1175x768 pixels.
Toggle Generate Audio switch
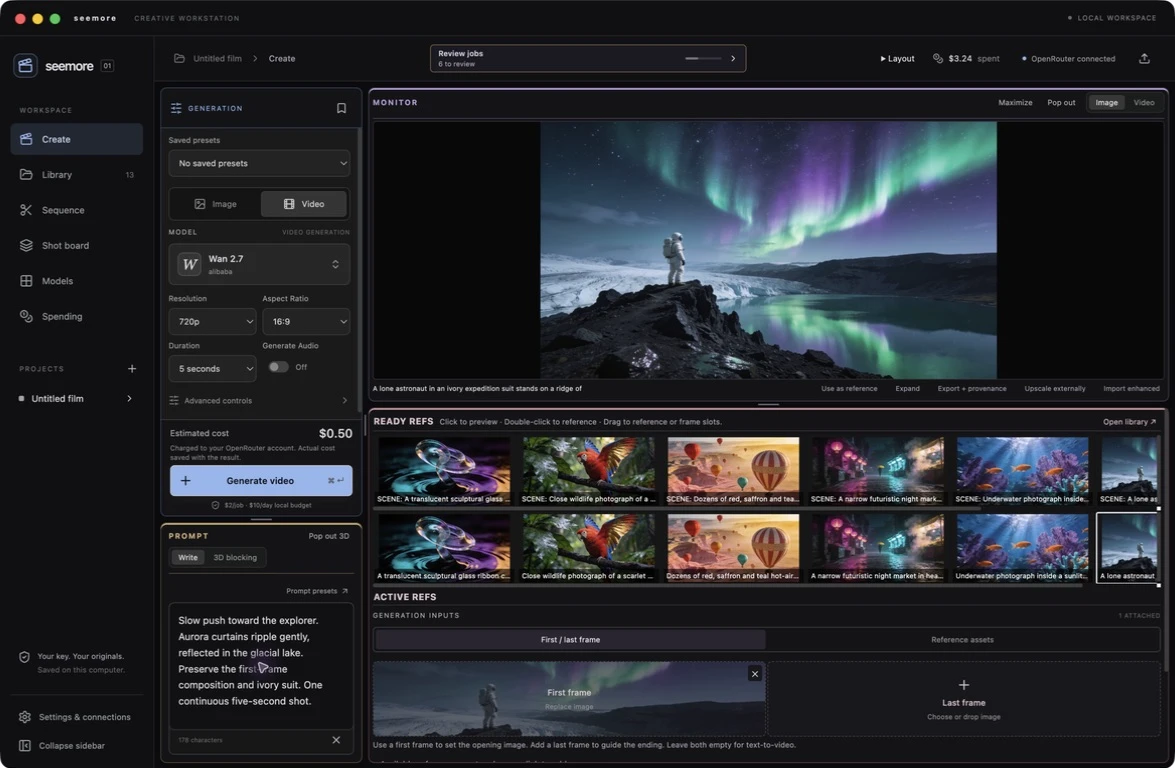[279, 367]
